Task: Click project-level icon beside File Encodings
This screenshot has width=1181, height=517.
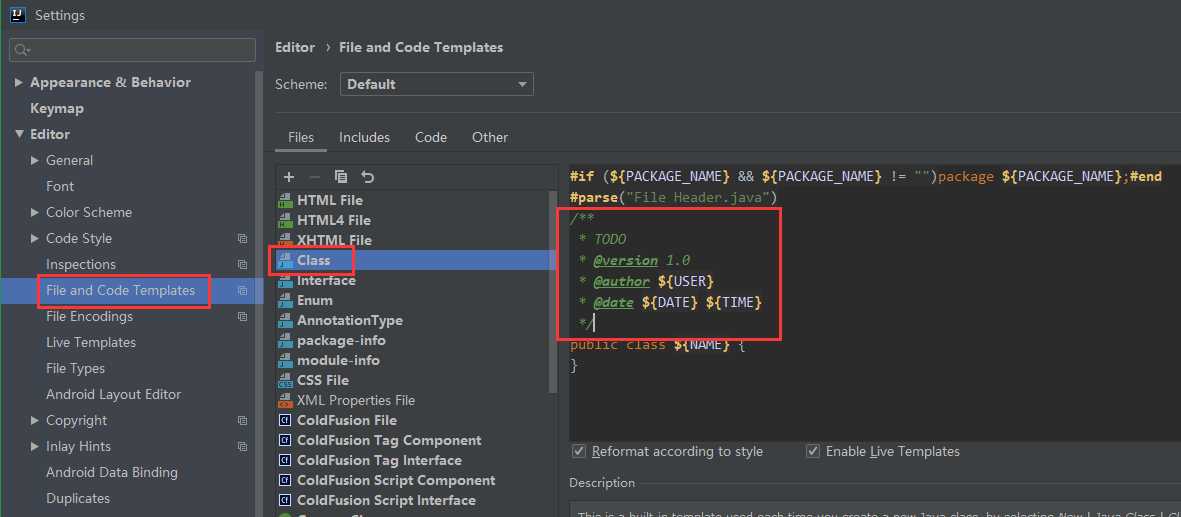Action: (x=243, y=317)
